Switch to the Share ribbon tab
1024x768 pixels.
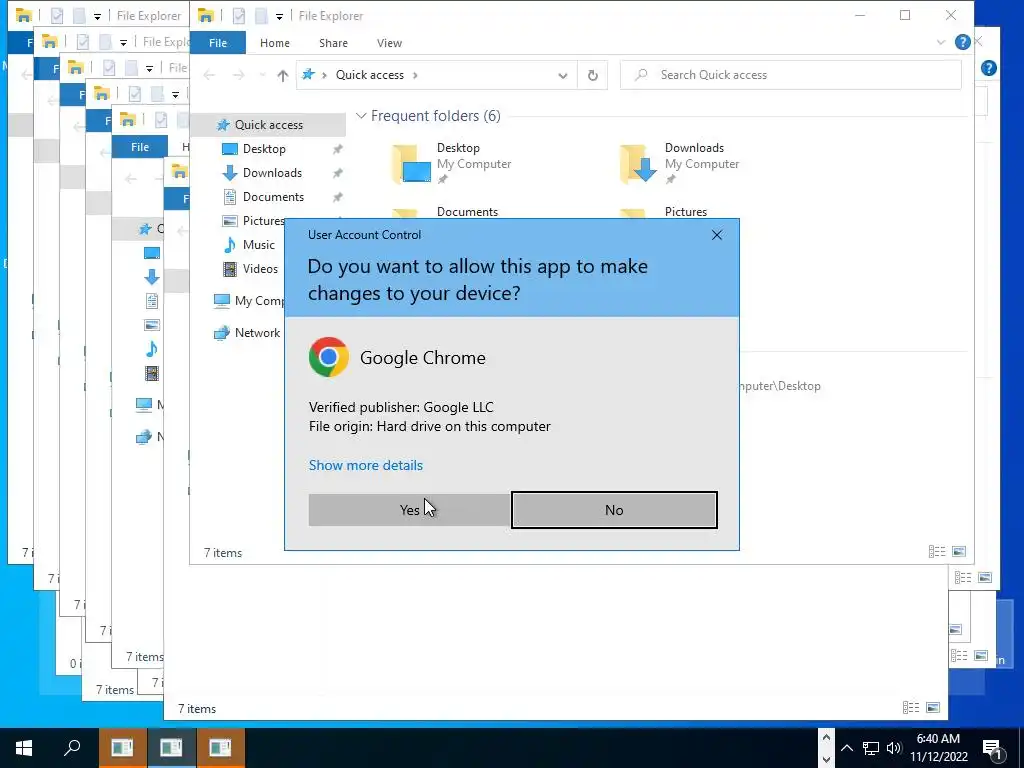pos(333,43)
